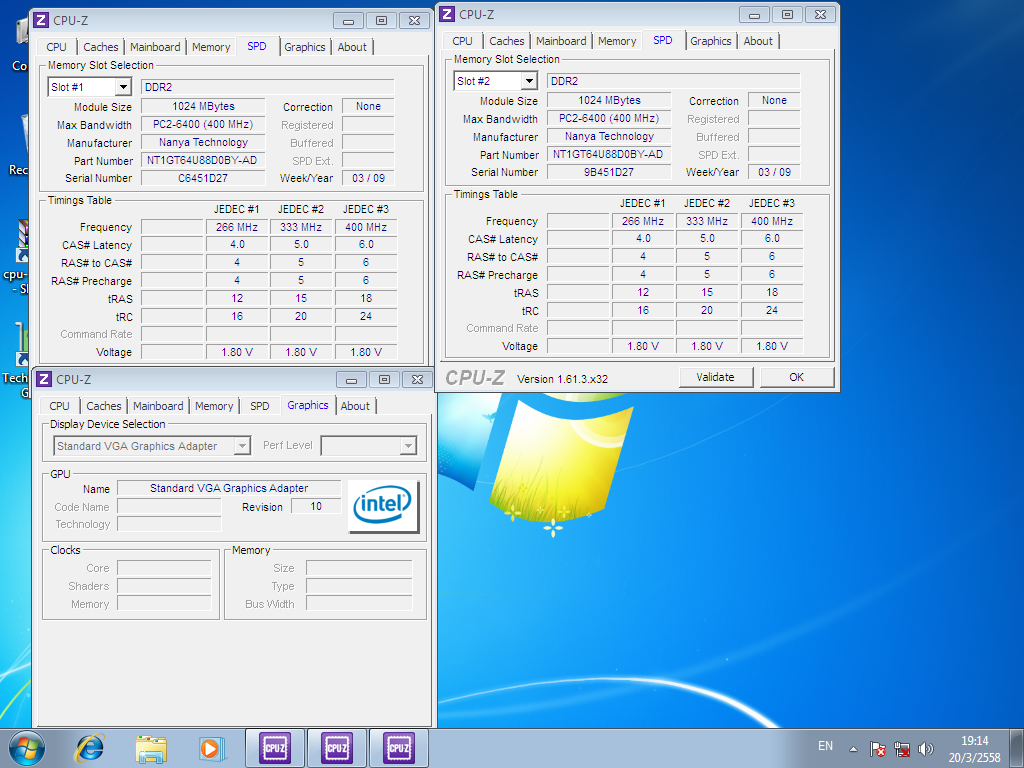Click Slot #2 Correction value None
1024x768 pixels.
[x=774, y=101]
